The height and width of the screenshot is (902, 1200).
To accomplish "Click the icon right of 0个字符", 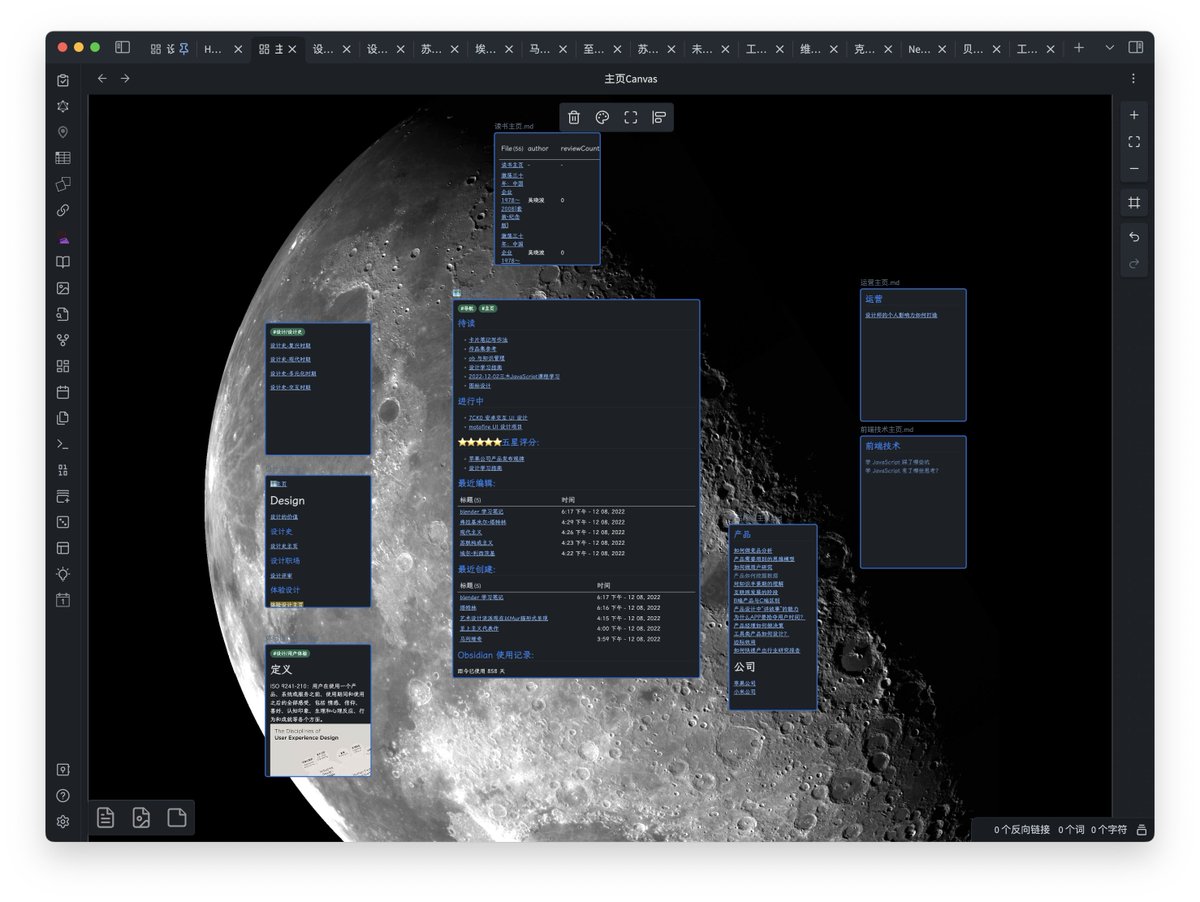I will (x=1141, y=830).
